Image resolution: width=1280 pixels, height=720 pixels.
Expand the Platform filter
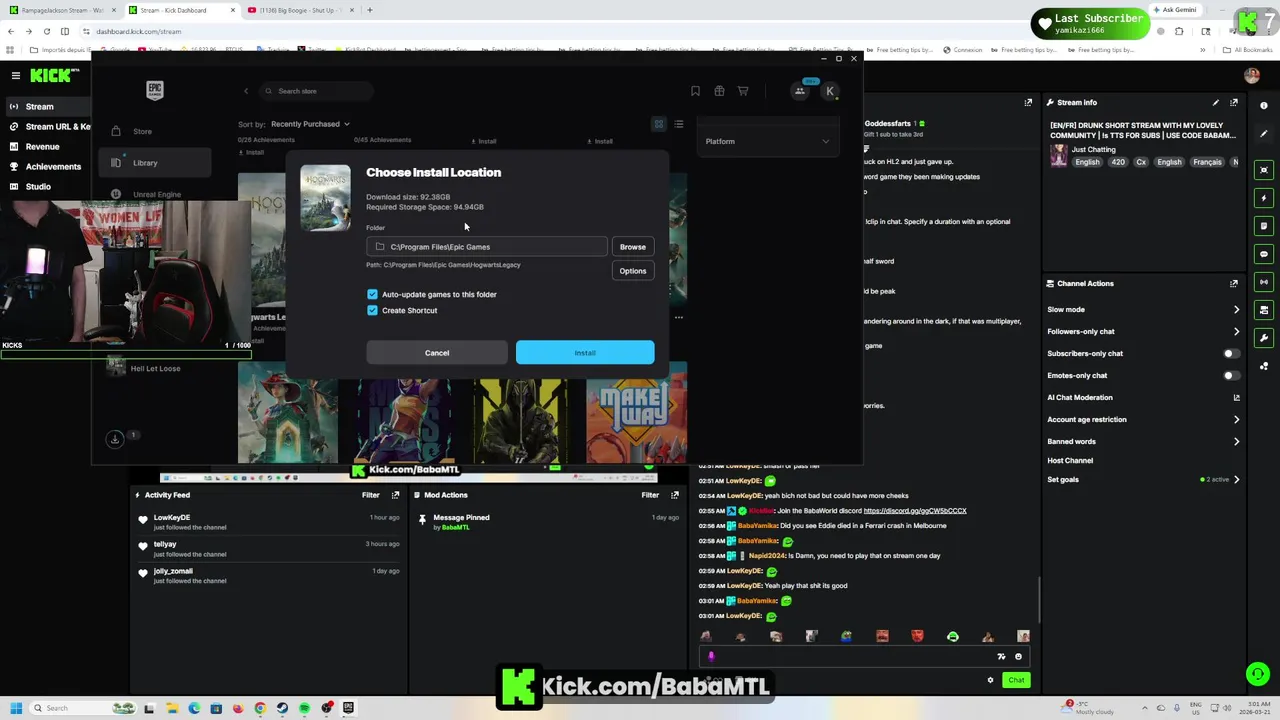tap(768, 141)
